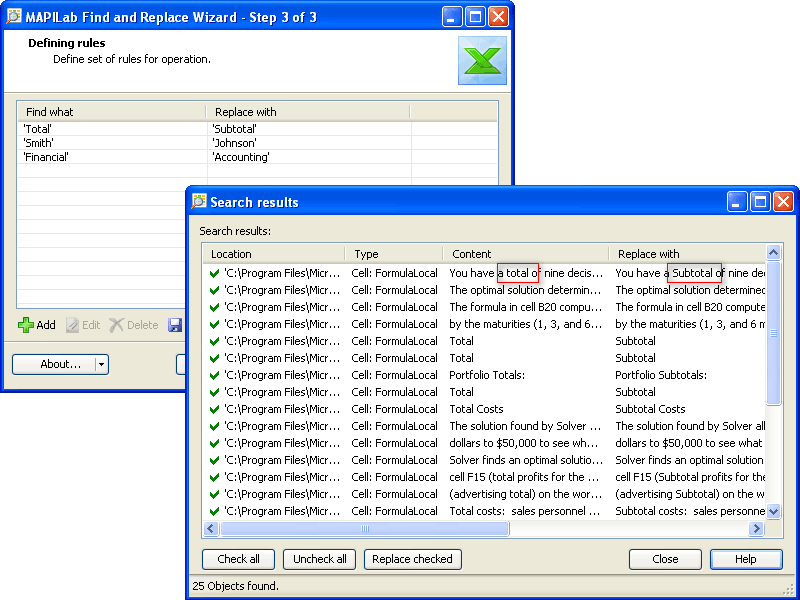
Task: Toggle check for 'The formula in cell B20' row
Action: pos(214,307)
